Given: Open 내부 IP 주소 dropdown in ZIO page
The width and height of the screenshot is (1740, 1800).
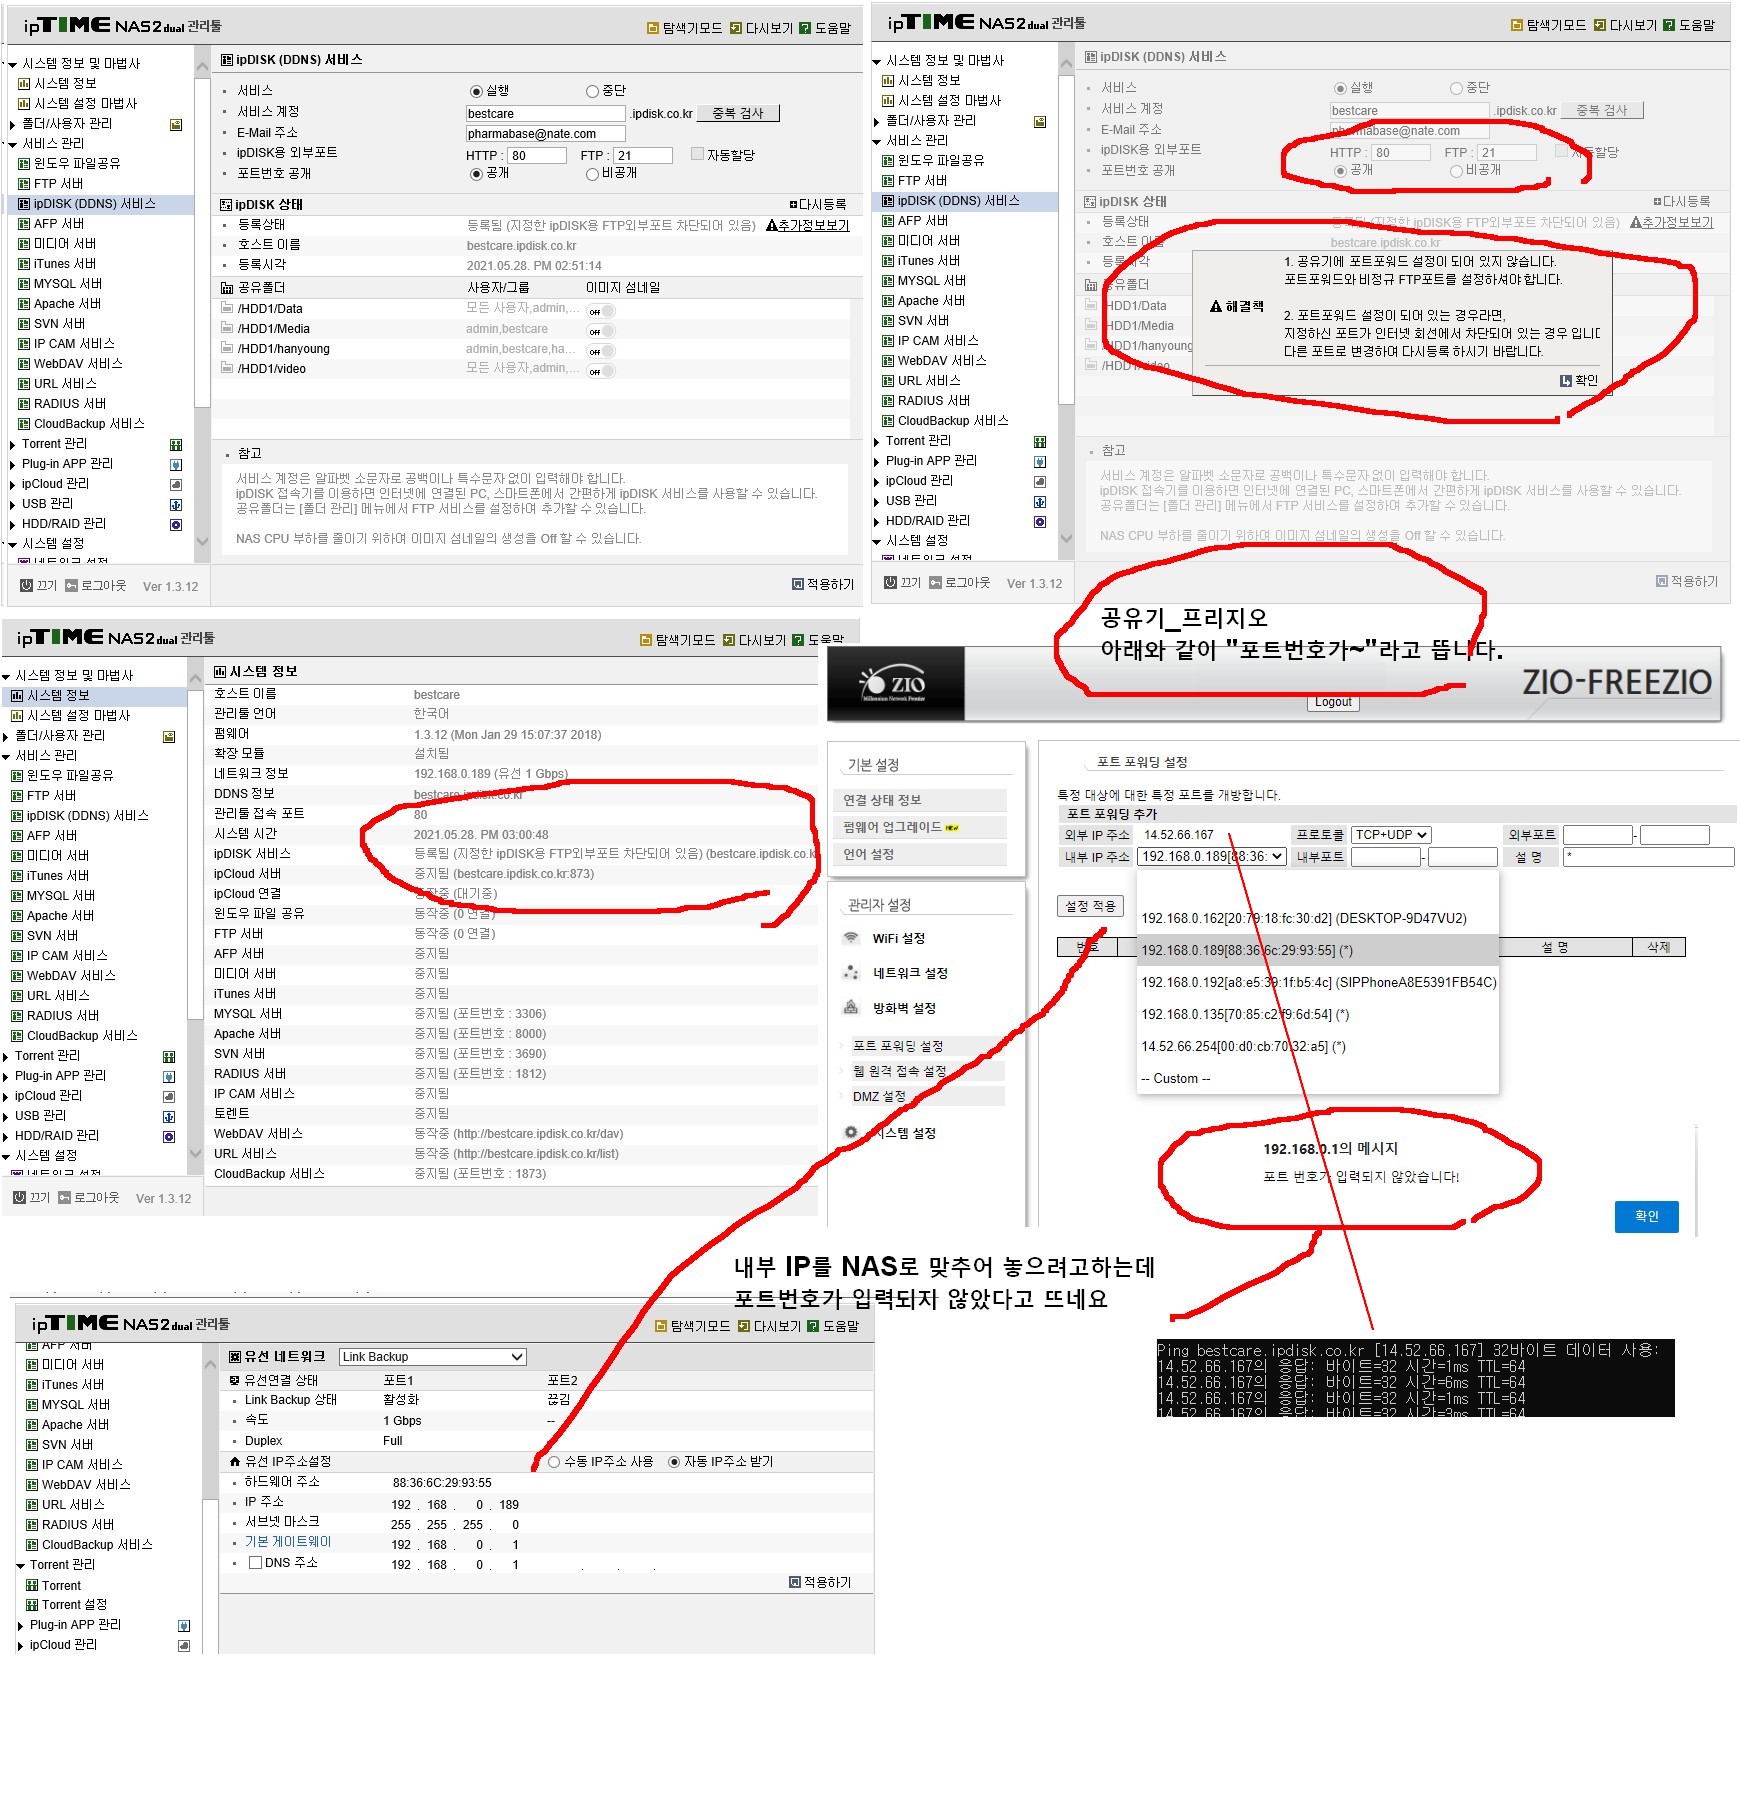Looking at the screenshot, I should [1212, 857].
